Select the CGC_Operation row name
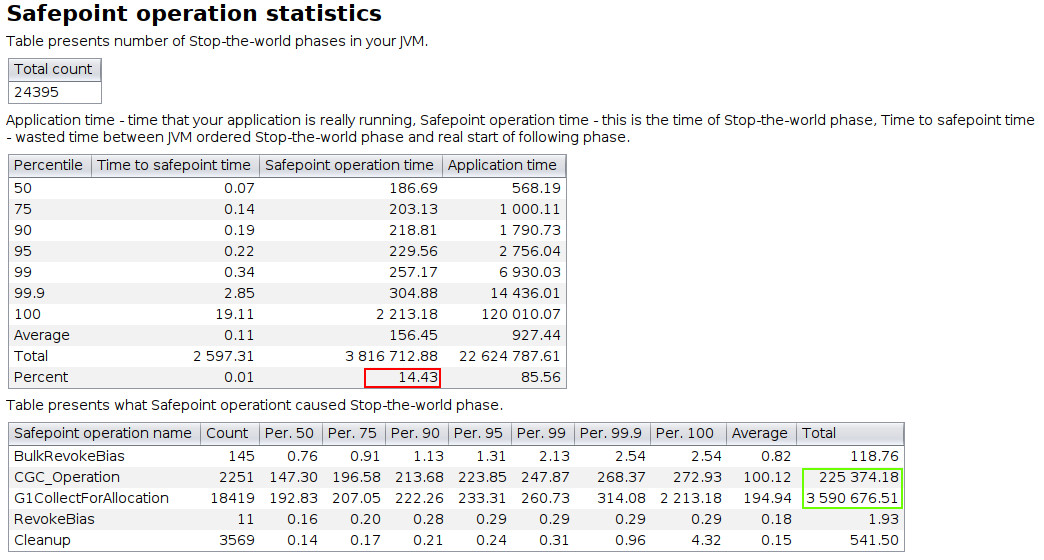Image resolution: width=1044 pixels, height=560 pixels. (x=67, y=477)
